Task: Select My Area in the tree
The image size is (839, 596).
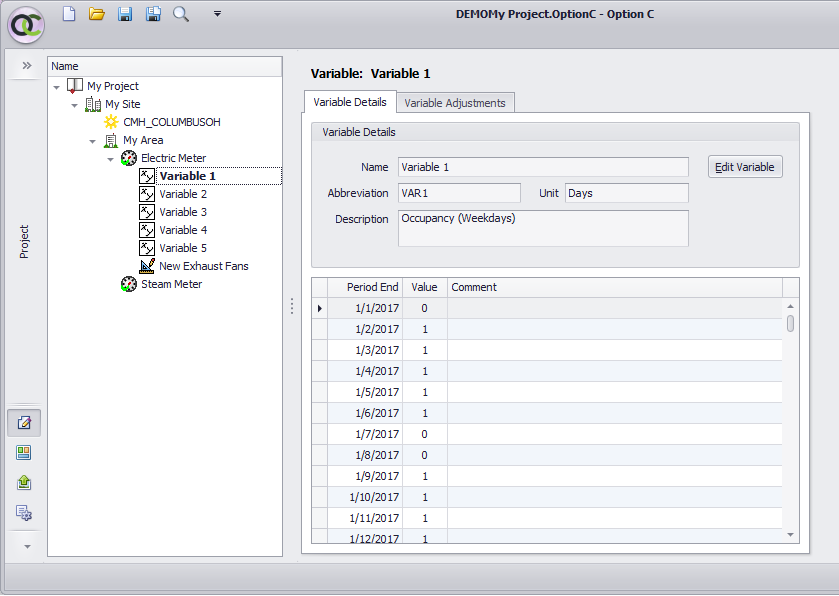Action: tap(143, 140)
